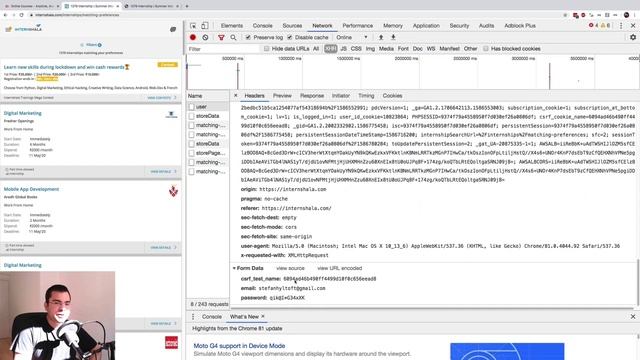The width and height of the screenshot is (640, 360).
Task: Stop recording the network log
Action: coord(193,37)
